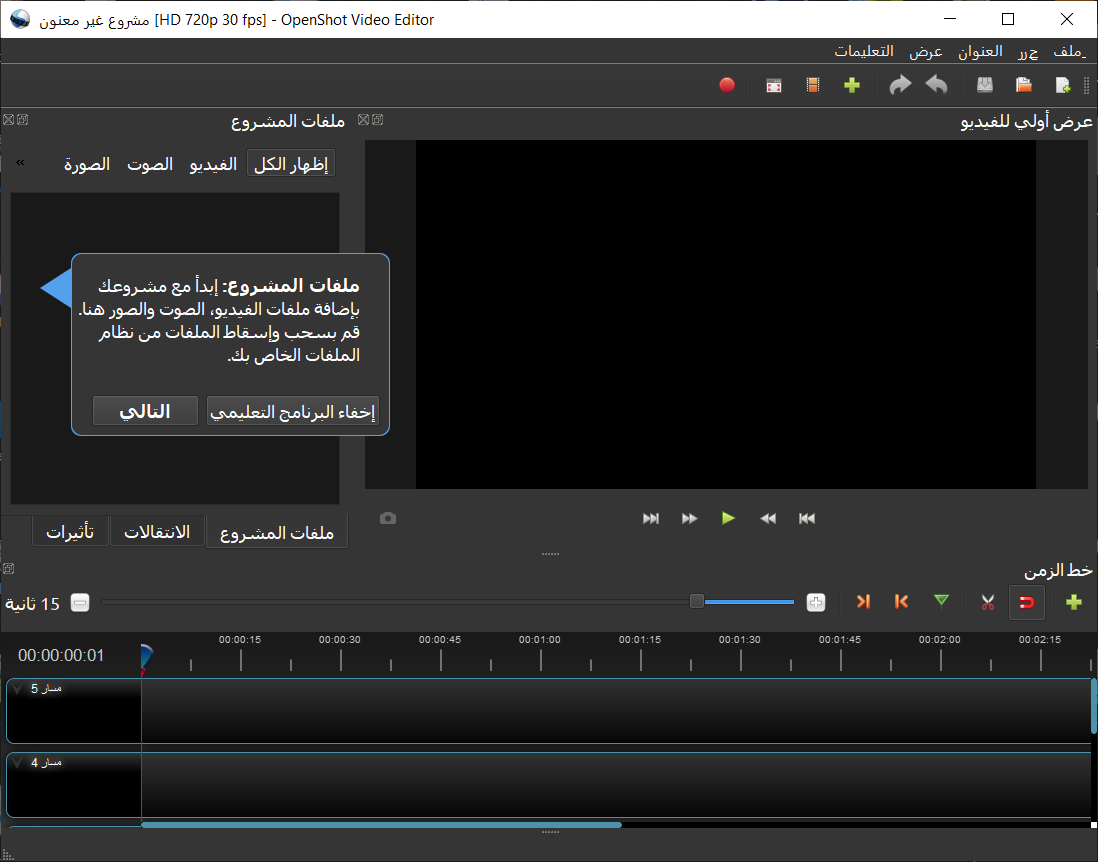Image resolution: width=1098 pixels, height=862 pixels.
Task: Click the Redo arrow icon
Action: pyautogui.click(x=900, y=85)
